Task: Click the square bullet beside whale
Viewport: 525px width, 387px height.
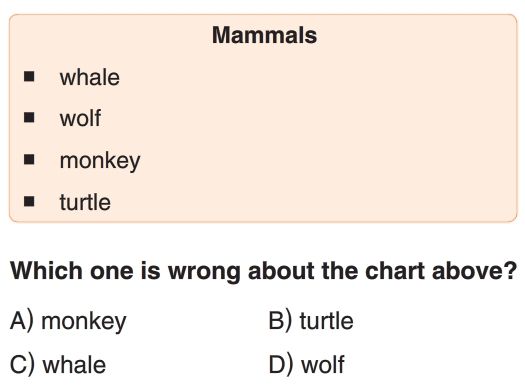Action: tap(29, 76)
